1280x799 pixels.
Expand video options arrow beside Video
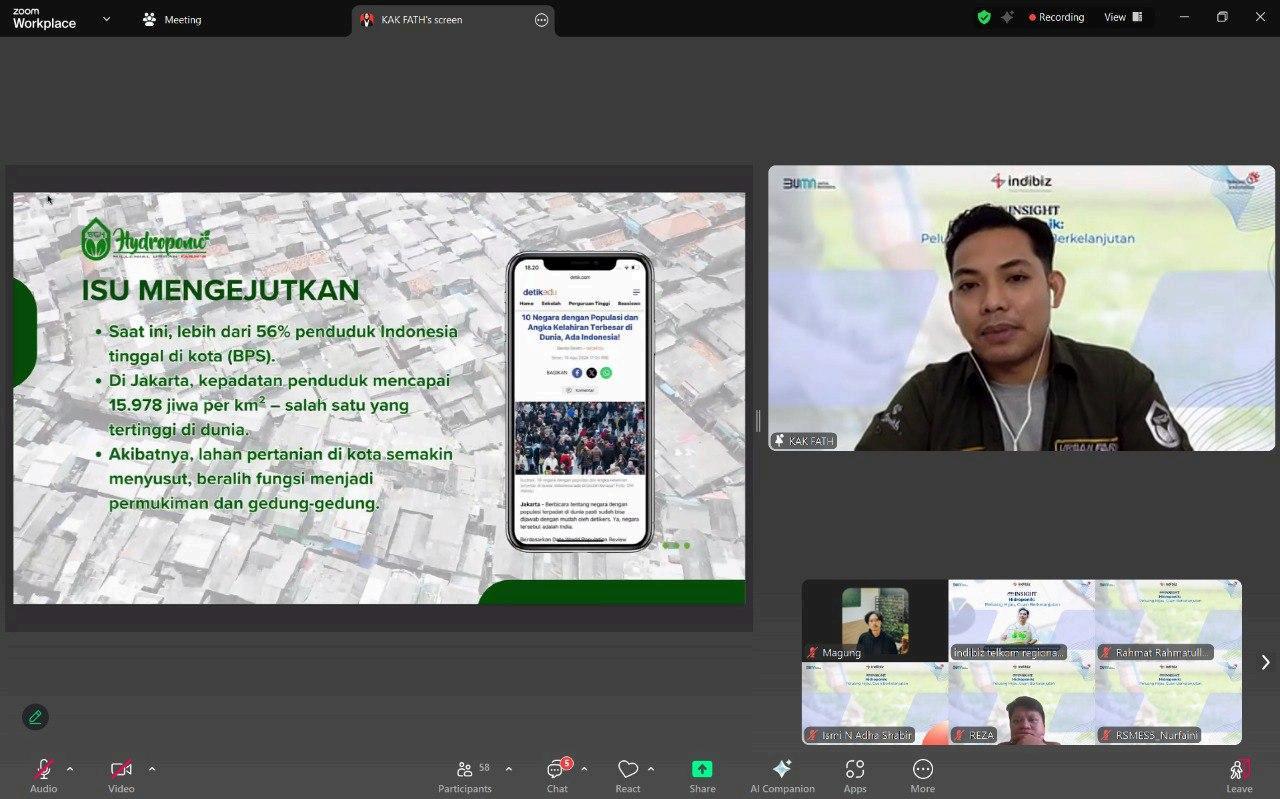pos(152,769)
